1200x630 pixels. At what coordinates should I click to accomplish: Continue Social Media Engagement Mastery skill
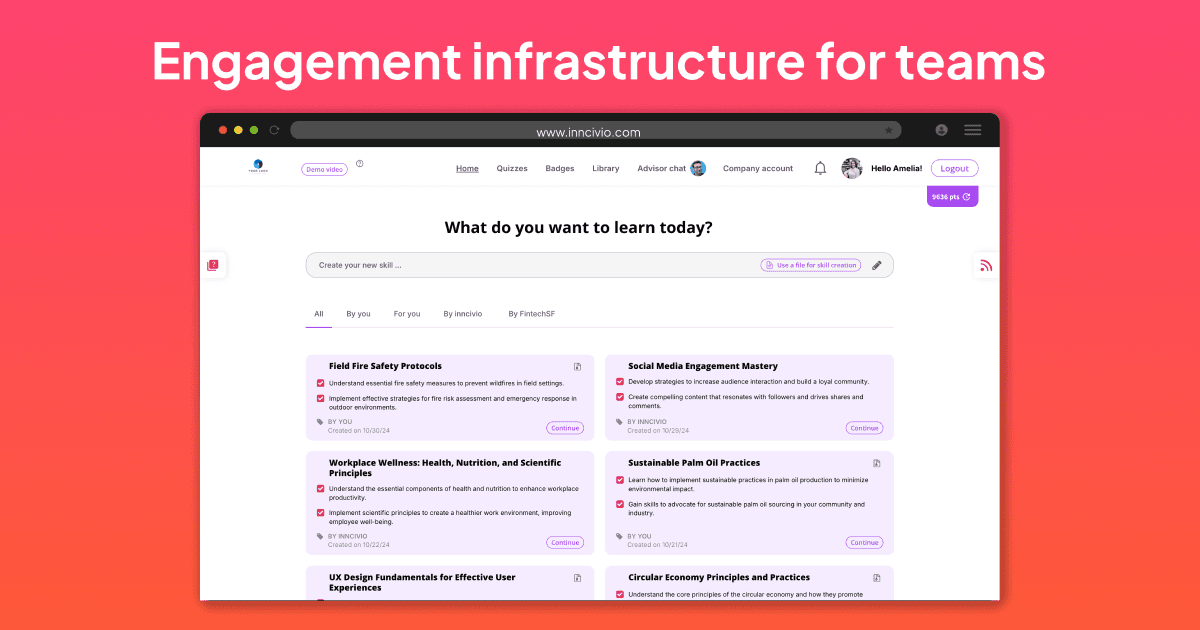(x=865, y=428)
